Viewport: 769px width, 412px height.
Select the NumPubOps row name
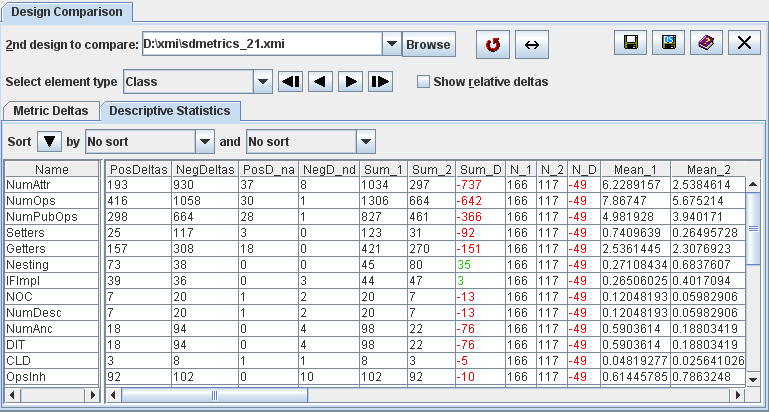(x=52, y=216)
